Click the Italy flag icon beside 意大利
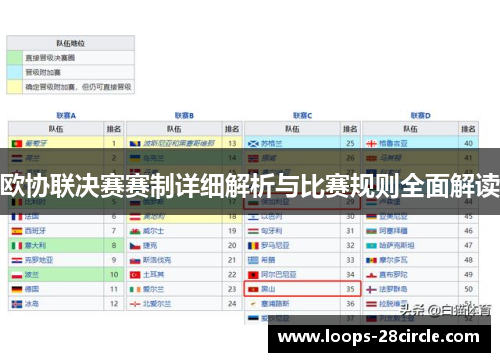 tap(17, 246)
